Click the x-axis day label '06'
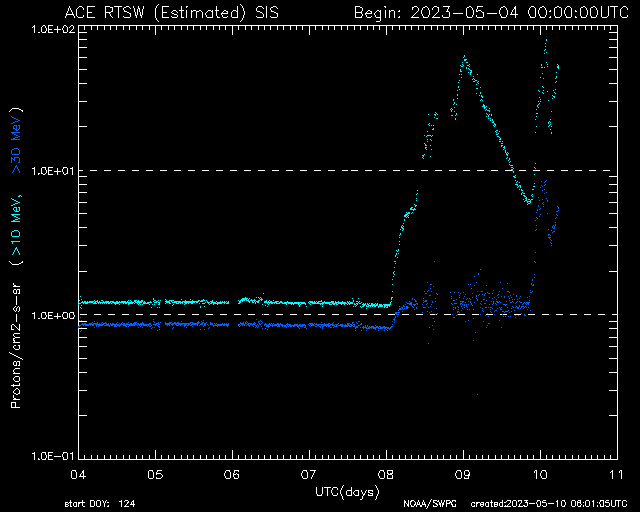The width and height of the screenshot is (640, 512). tap(232, 474)
